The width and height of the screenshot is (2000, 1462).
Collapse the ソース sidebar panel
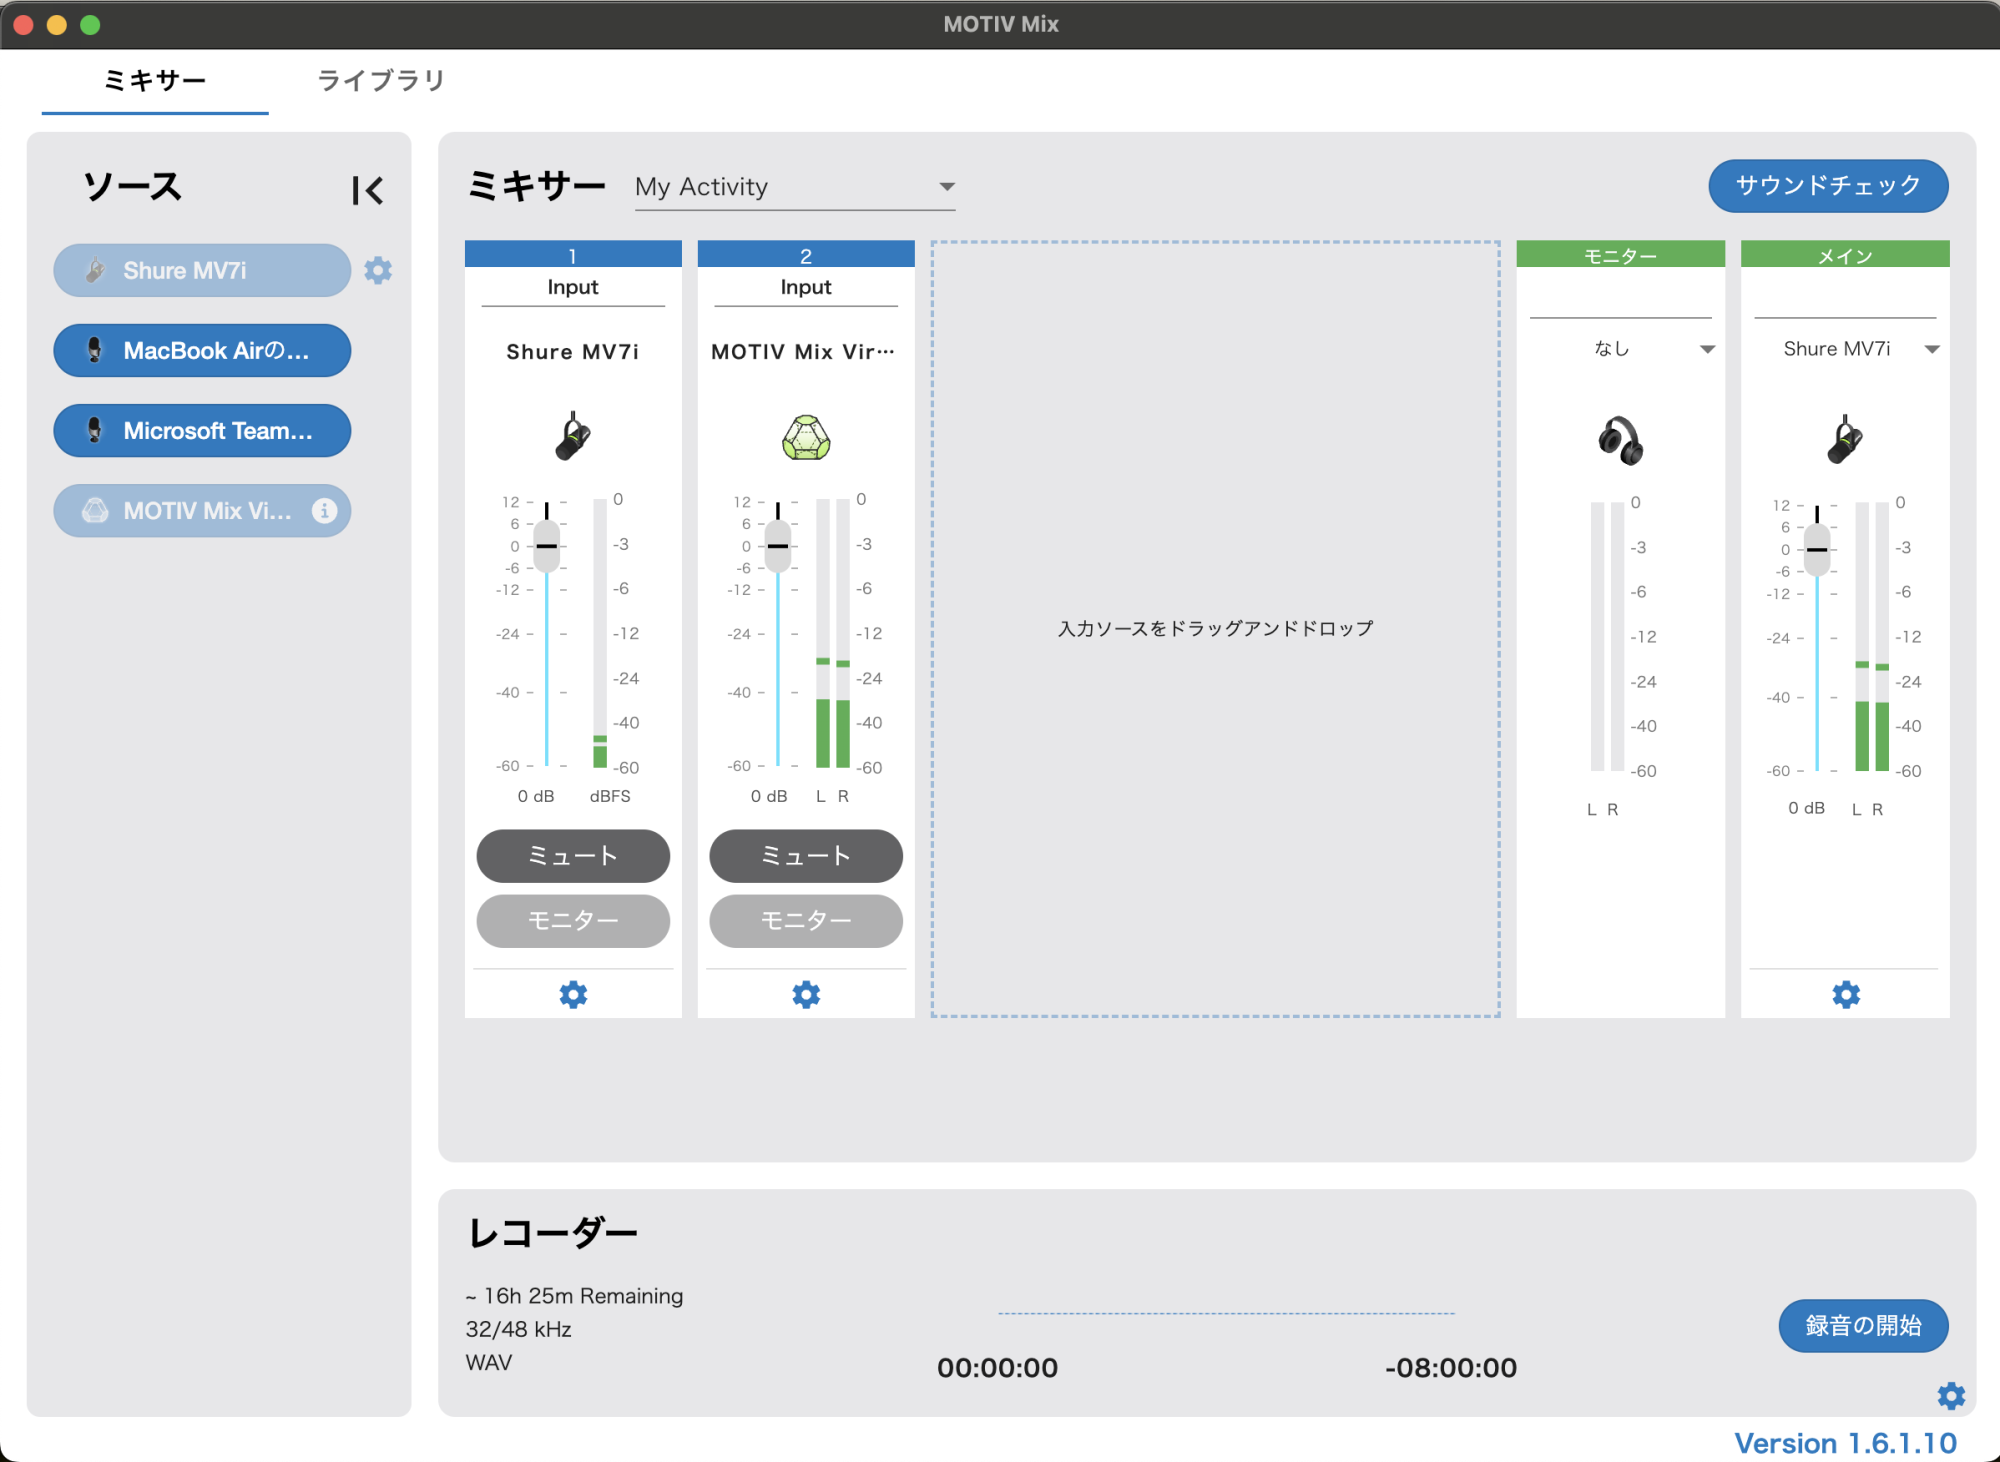pos(367,190)
